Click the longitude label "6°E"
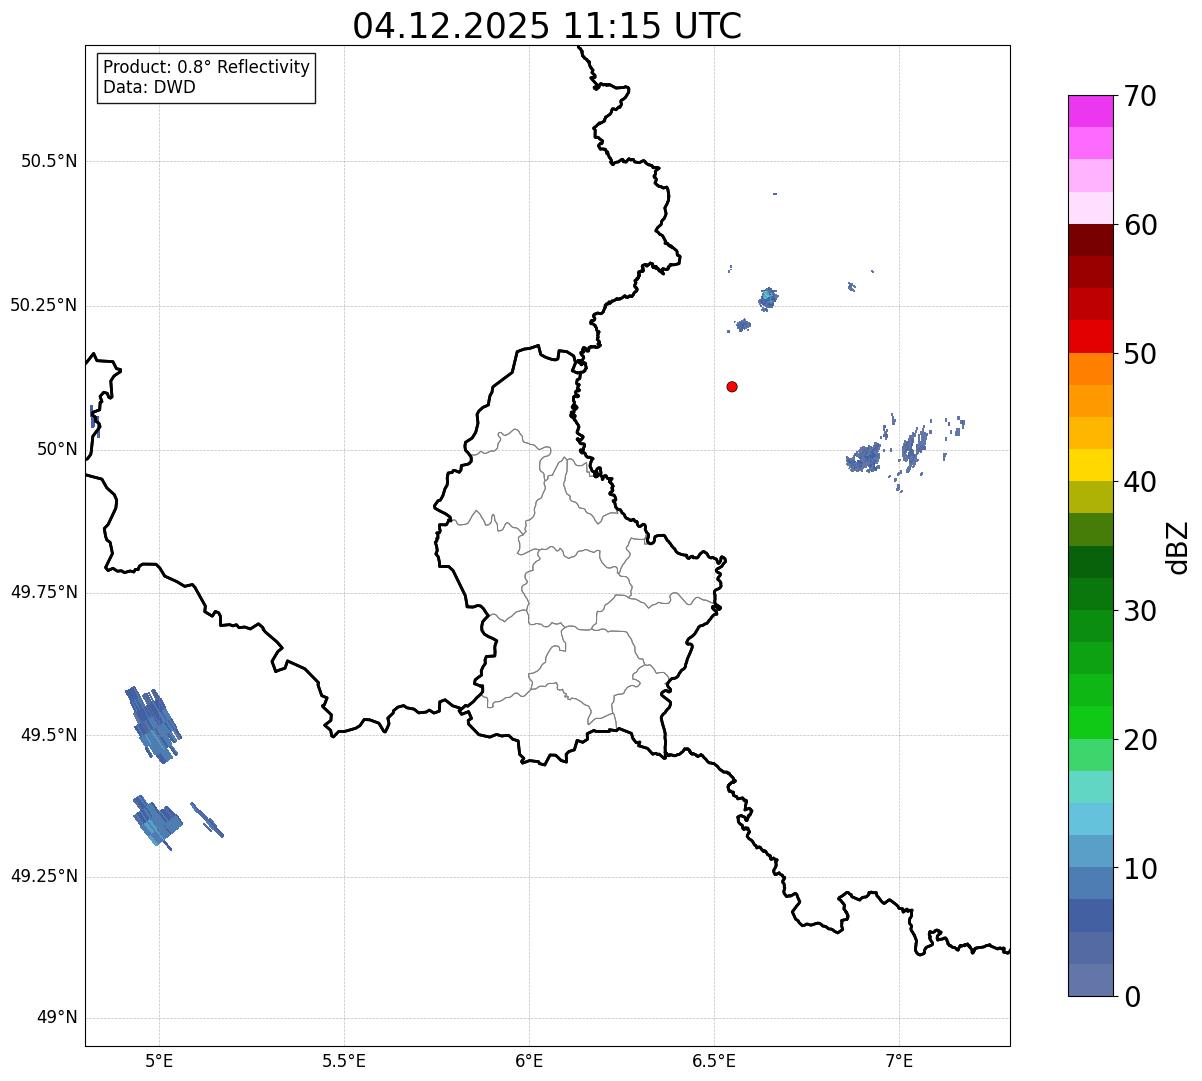Viewport: 1202px width, 1081px height. pos(529,1060)
